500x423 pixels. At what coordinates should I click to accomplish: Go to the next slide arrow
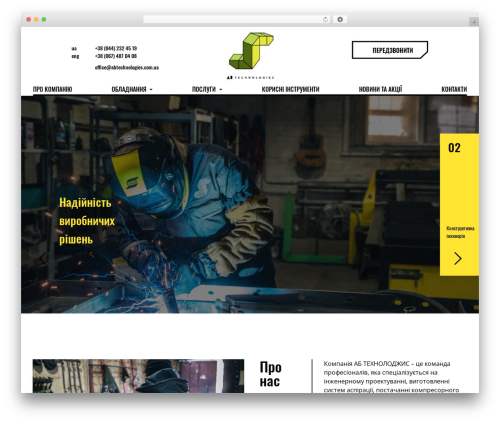coord(458,258)
